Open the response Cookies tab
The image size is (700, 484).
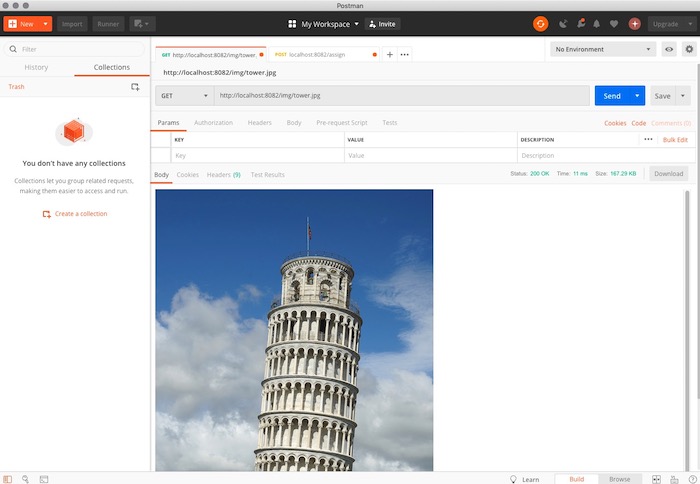coord(188,175)
